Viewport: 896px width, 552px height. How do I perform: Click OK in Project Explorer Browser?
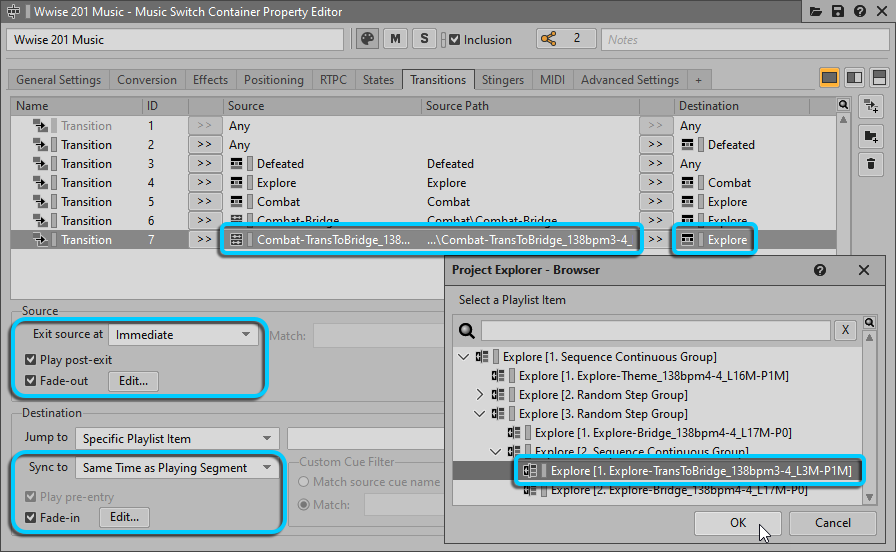pyautogui.click(x=738, y=523)
